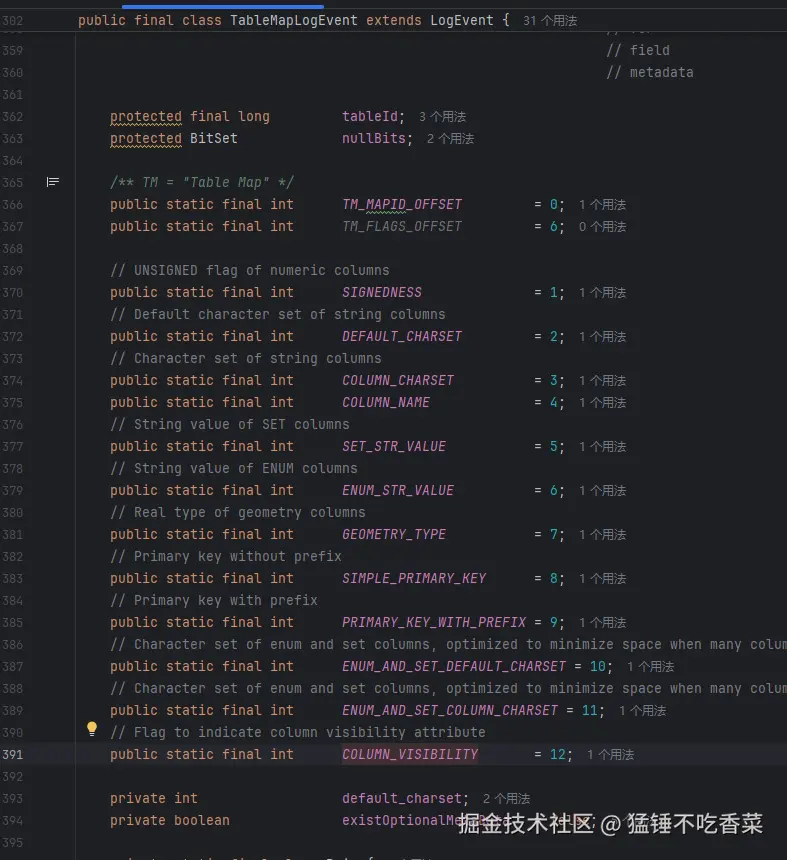This screenshot has height=860, width=787.
Task: Click the DEFAULT_CHARSET constant
Action: 402,336
